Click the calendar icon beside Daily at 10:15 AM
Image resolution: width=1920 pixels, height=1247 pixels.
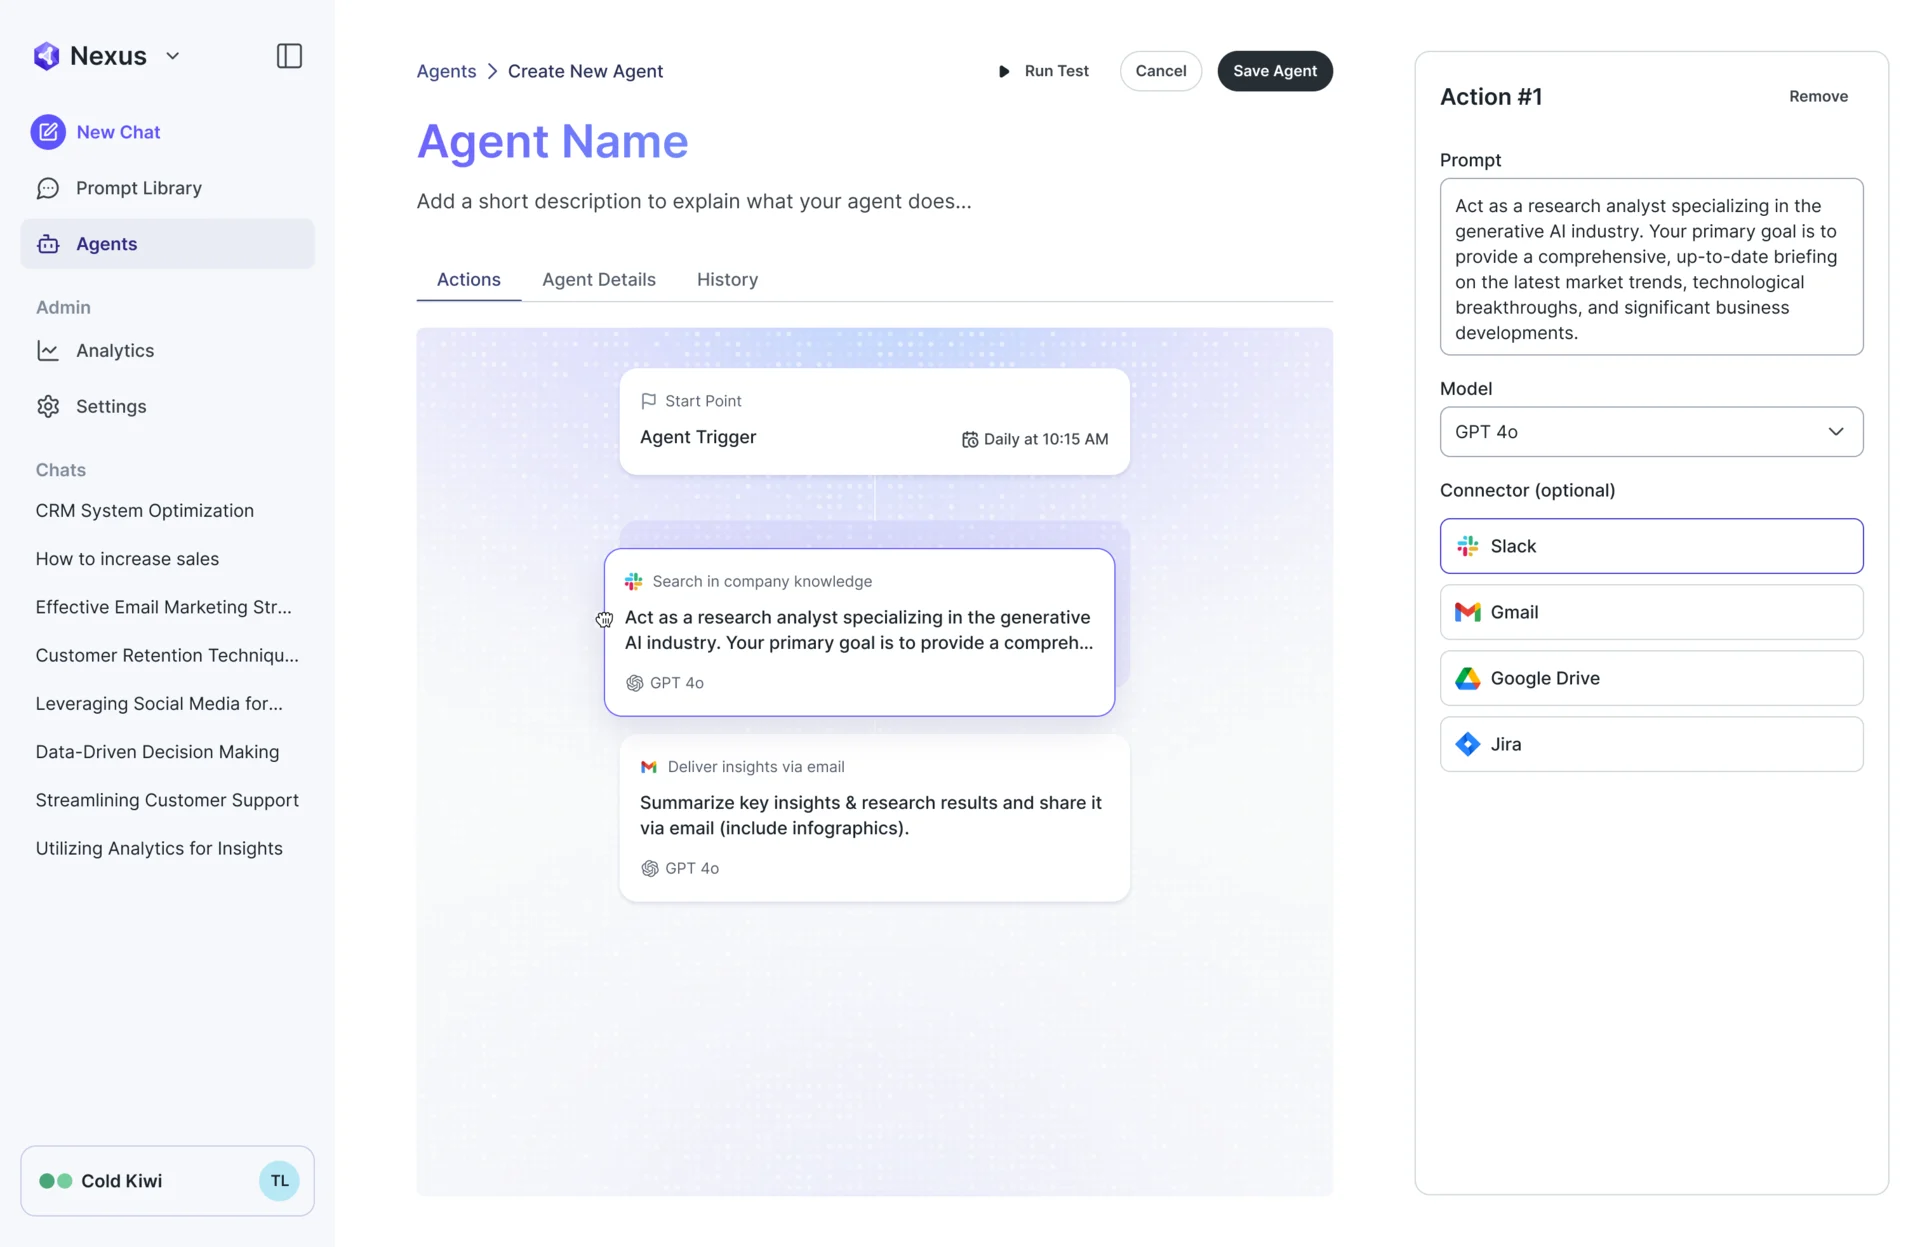970,439
